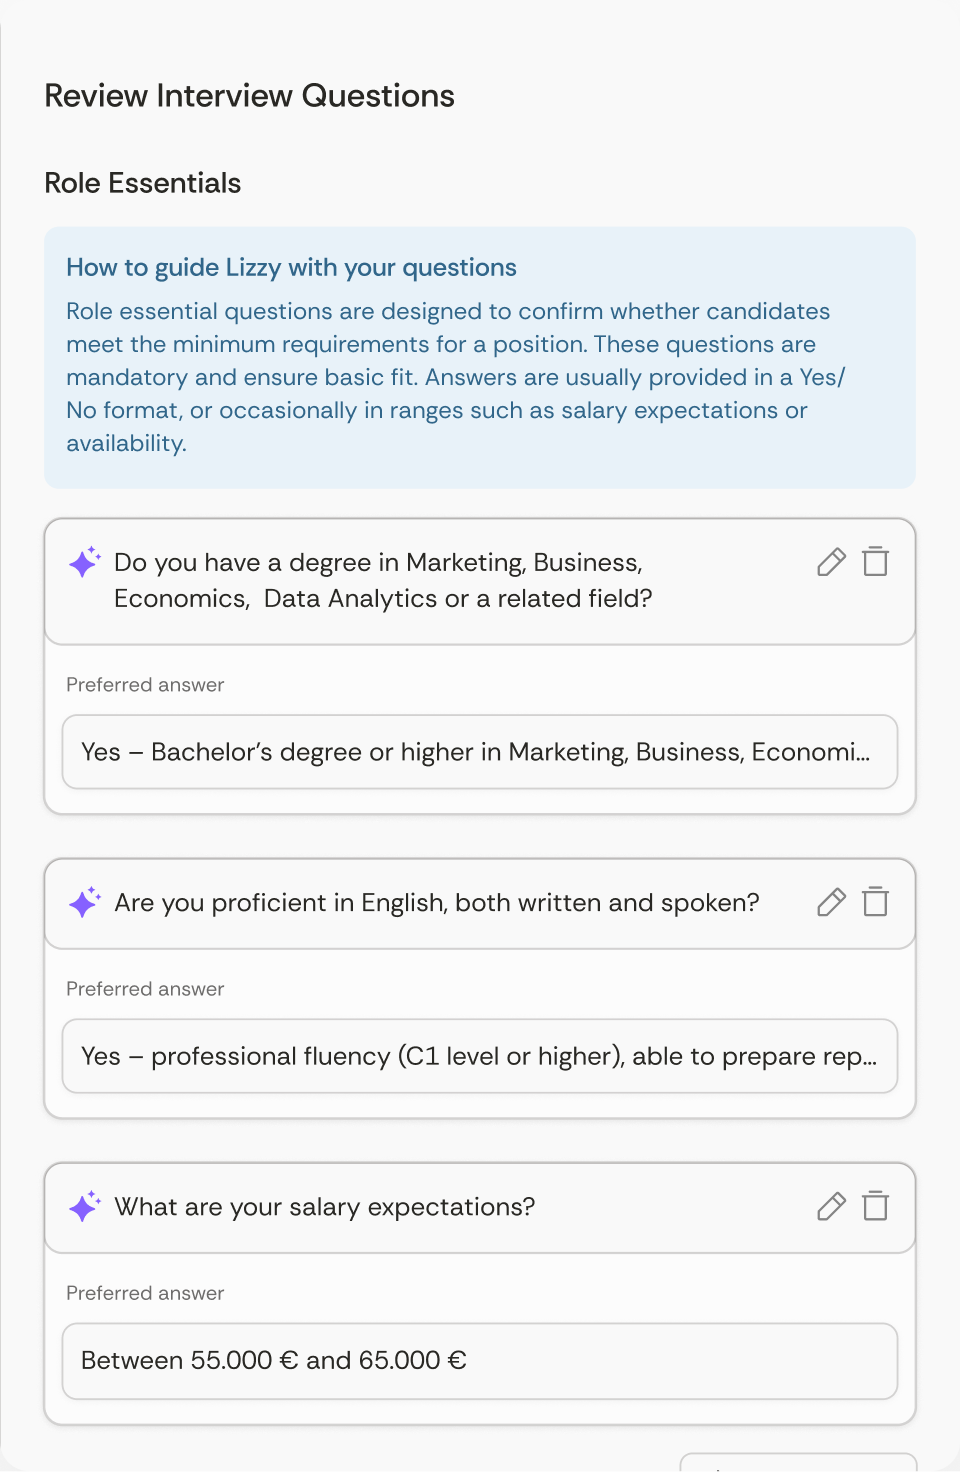The image size is (960, 1472).
Task: Click the sparkle icon beside the English question
Action: (x=85, y=902)
